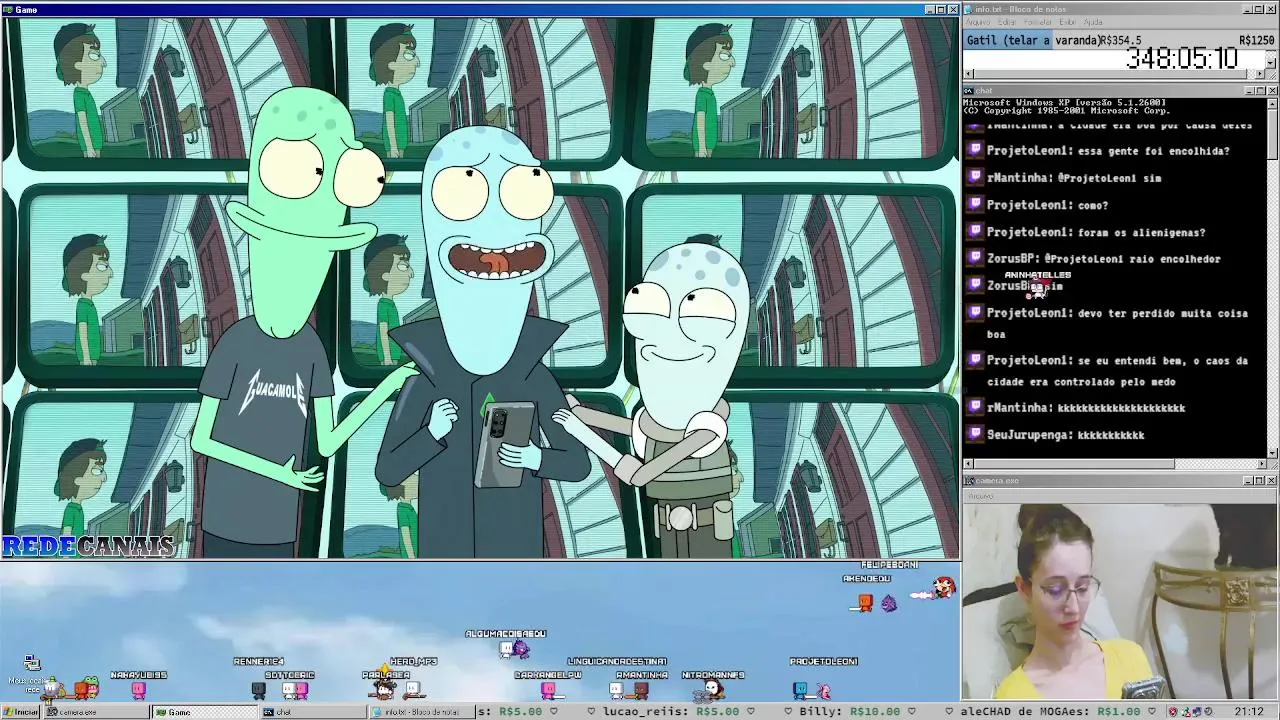
Task: Click the highlighted 'Gatil (telar a' text in Notepad
Action: [x=1008, y=40]
